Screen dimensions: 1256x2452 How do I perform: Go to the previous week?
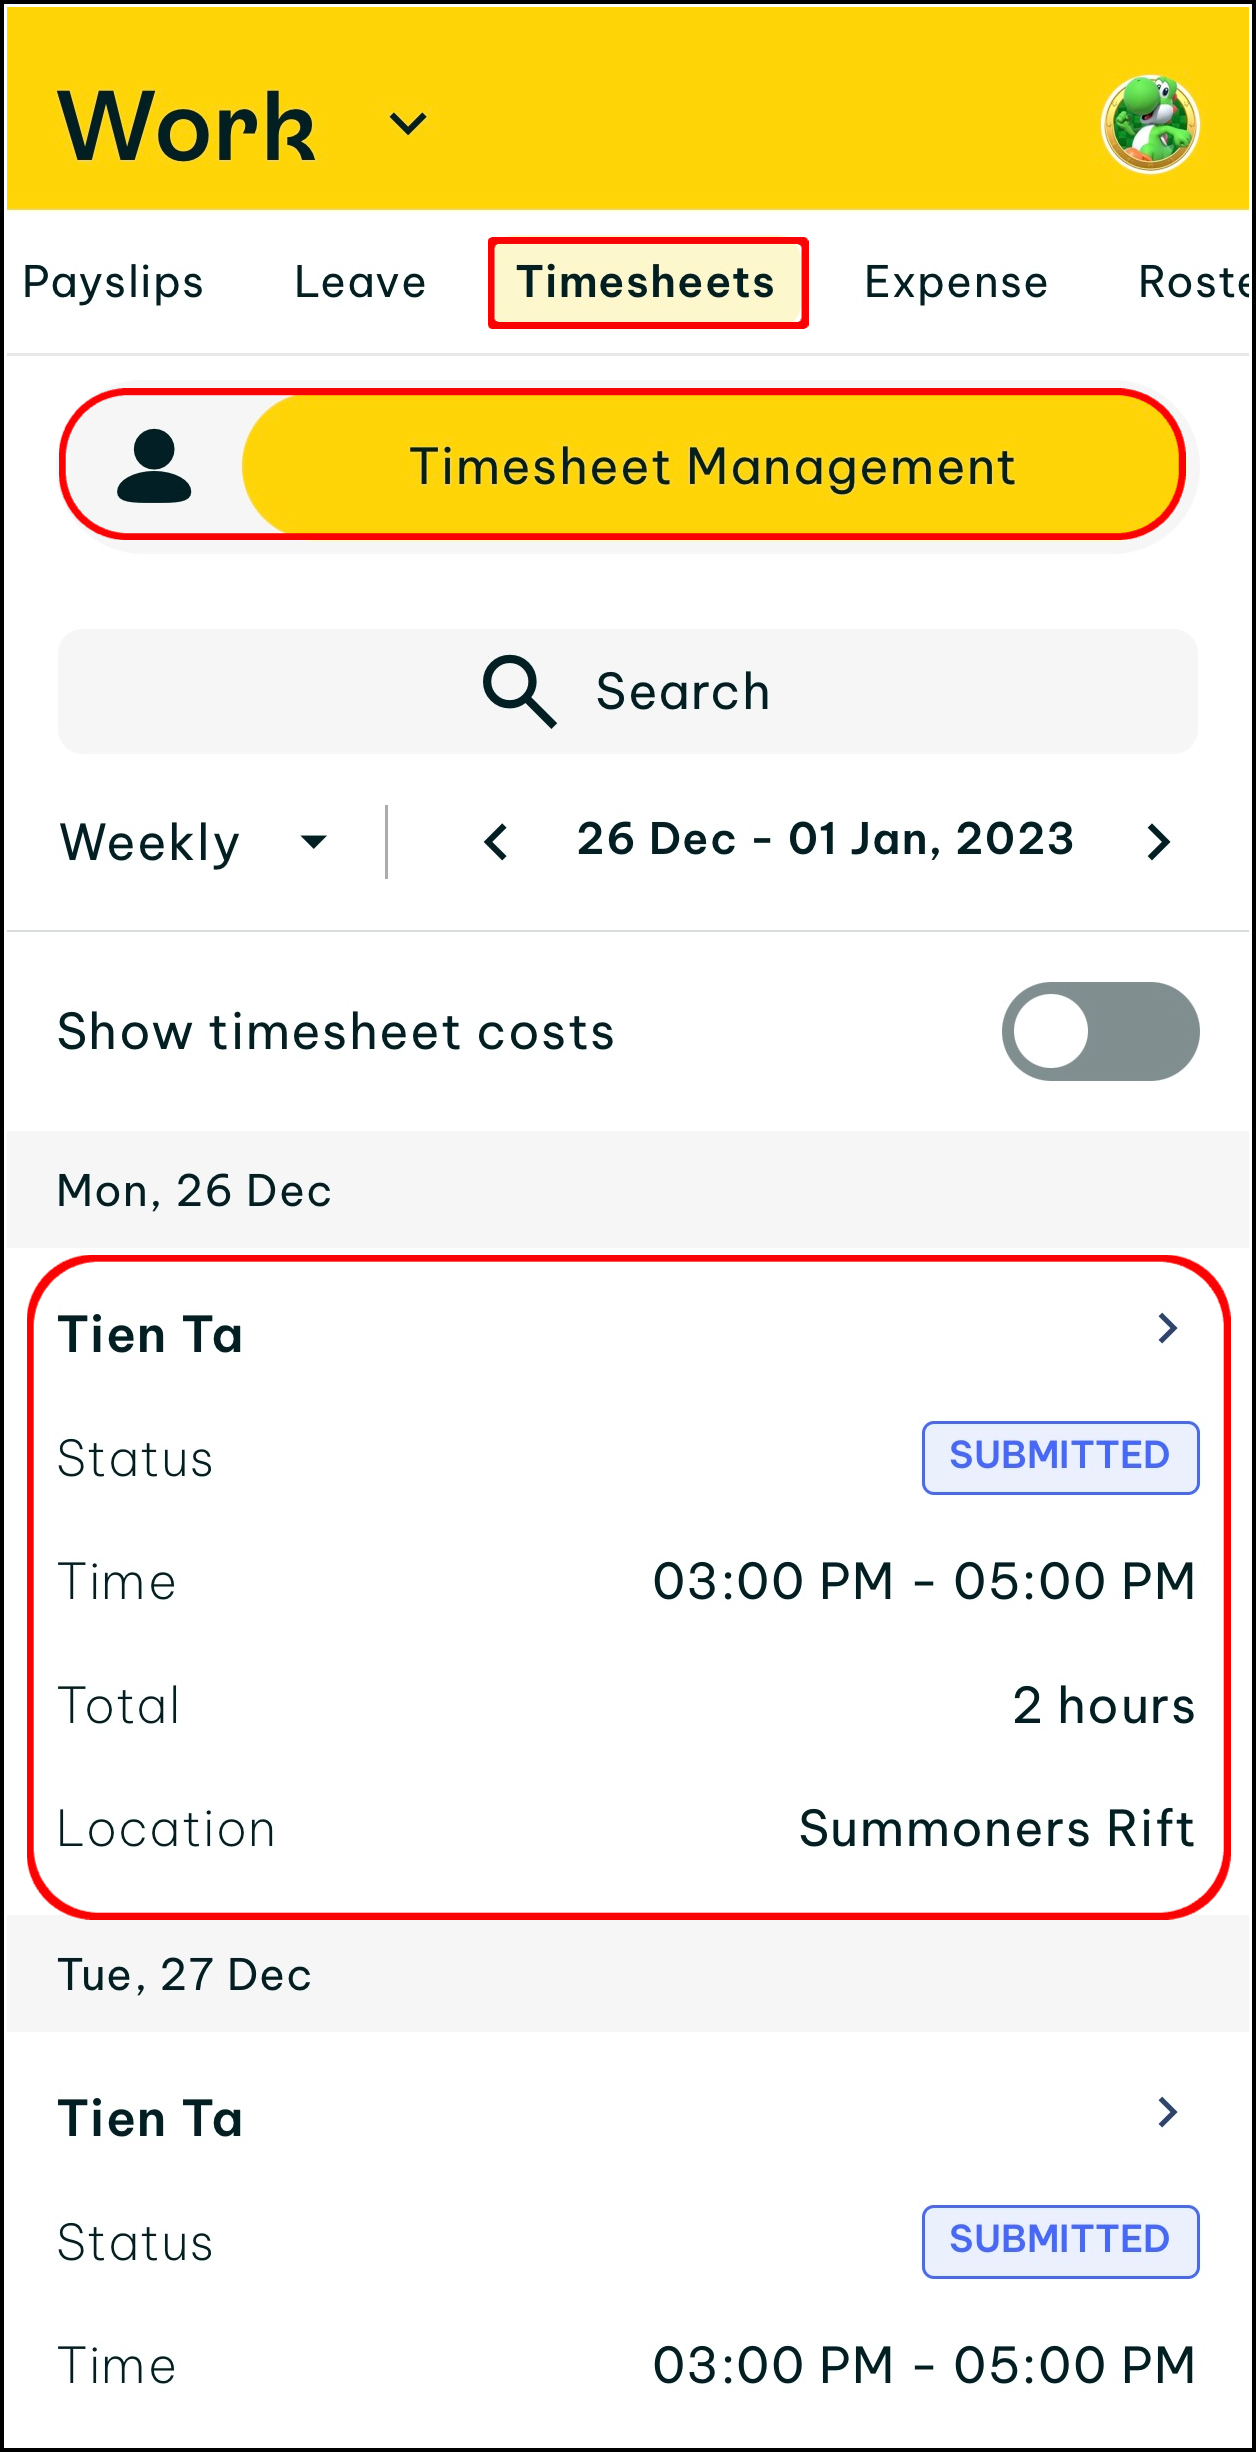point(496,842)
